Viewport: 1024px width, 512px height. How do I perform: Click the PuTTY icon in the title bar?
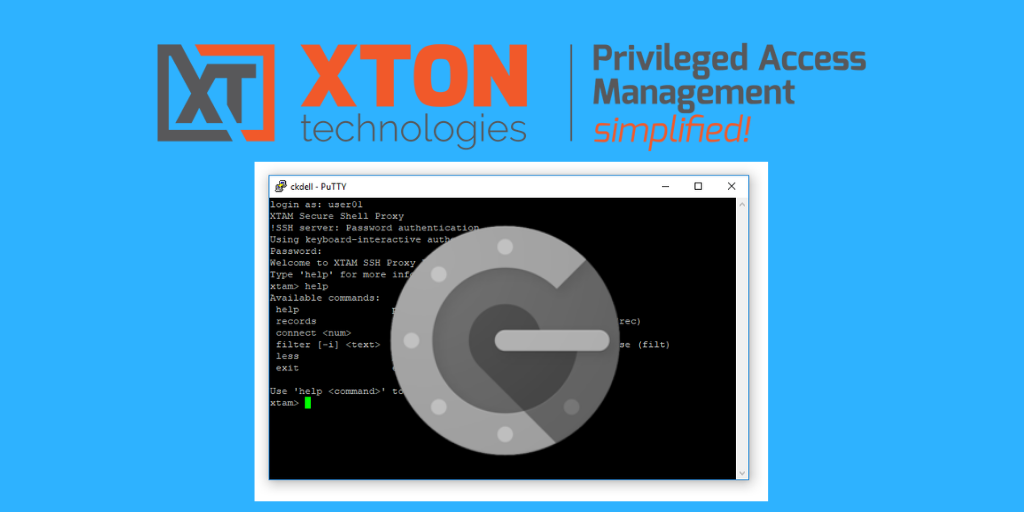(x=281, y=186)
